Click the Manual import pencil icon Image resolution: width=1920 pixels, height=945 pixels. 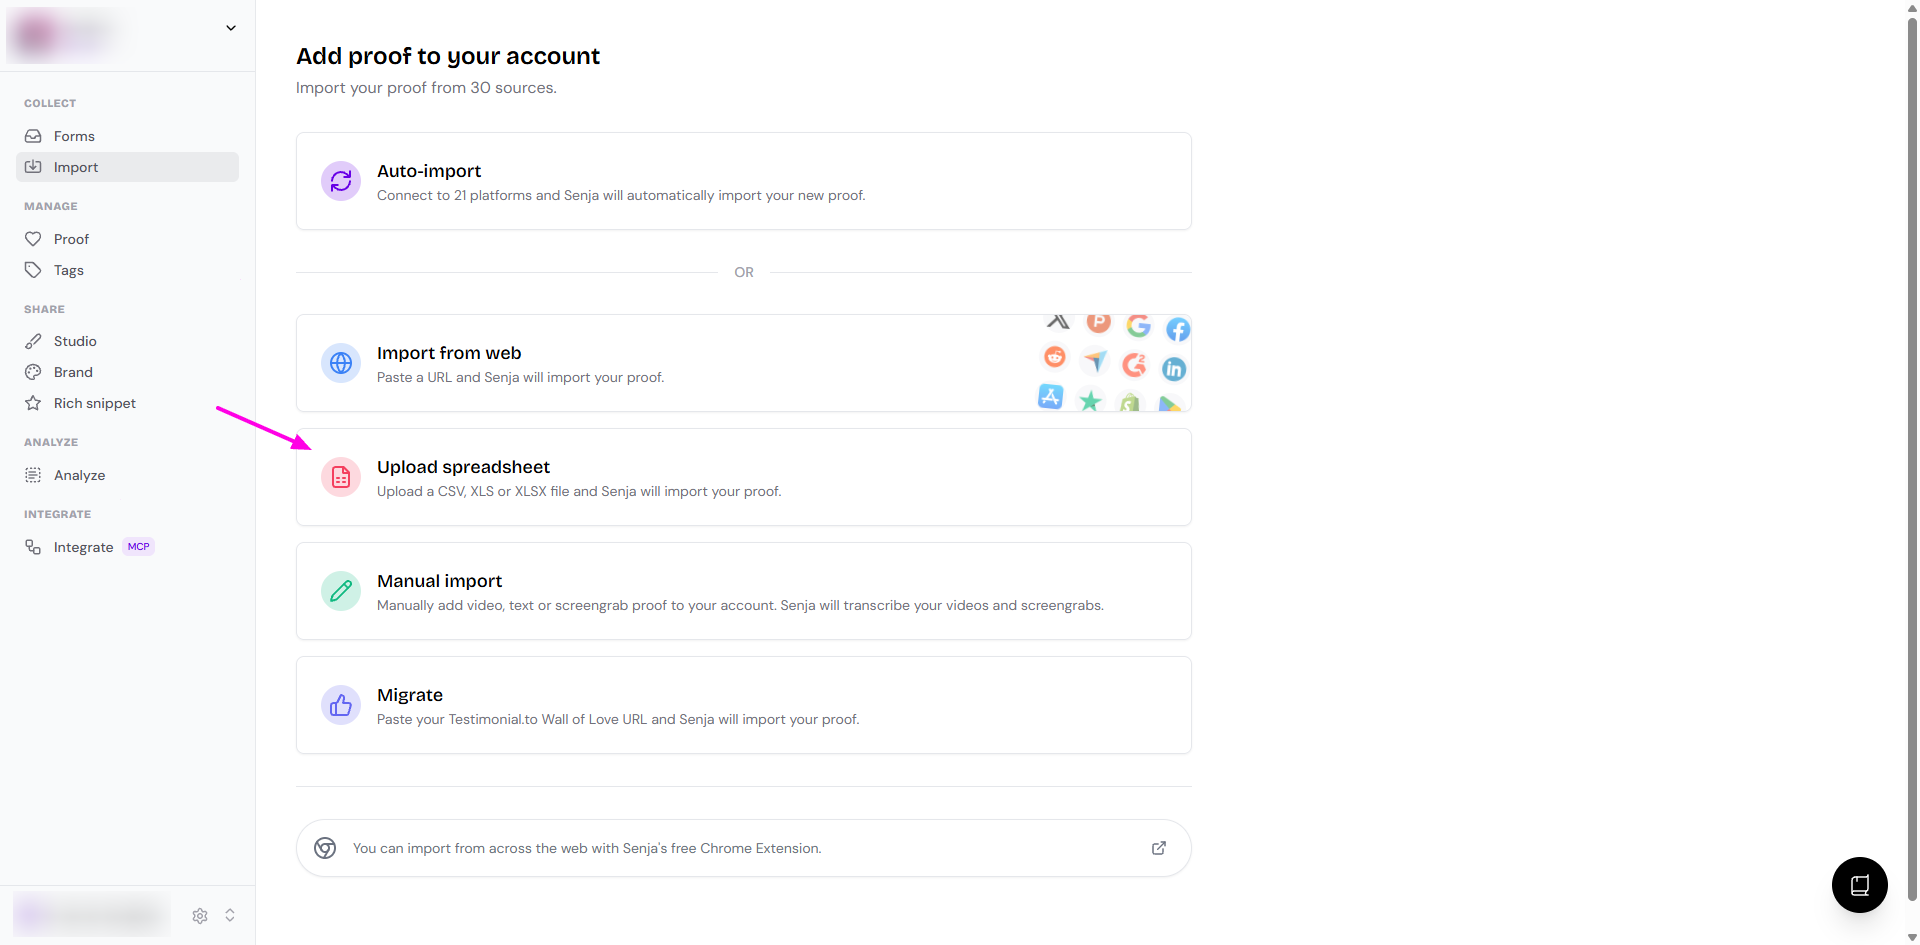click(341, 591)
